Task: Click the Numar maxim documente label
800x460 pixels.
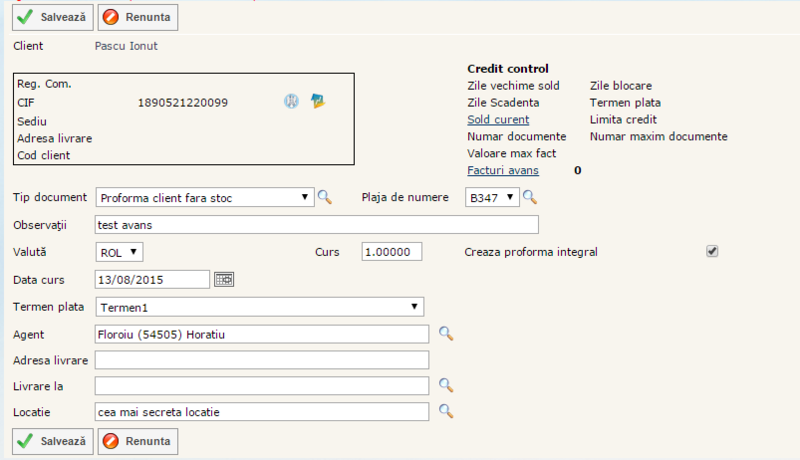Action: 659,137
